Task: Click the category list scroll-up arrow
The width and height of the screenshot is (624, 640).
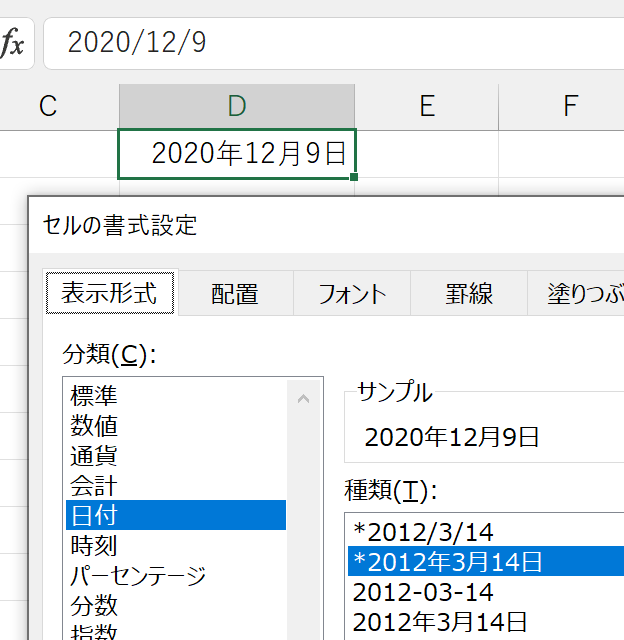Action: 303,399
